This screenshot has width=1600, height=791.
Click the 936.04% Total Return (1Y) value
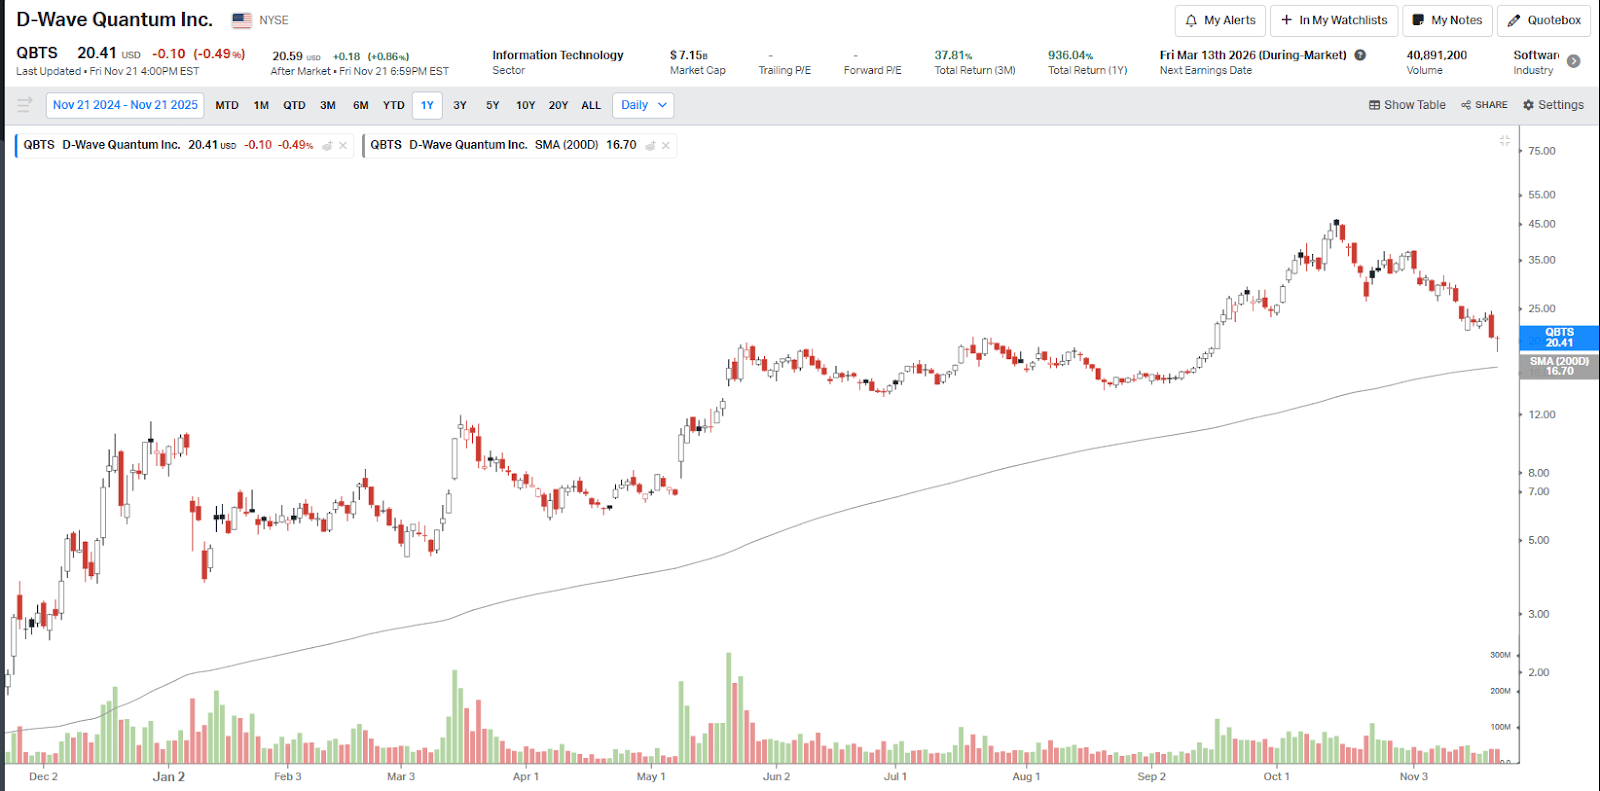(1070, 55)
